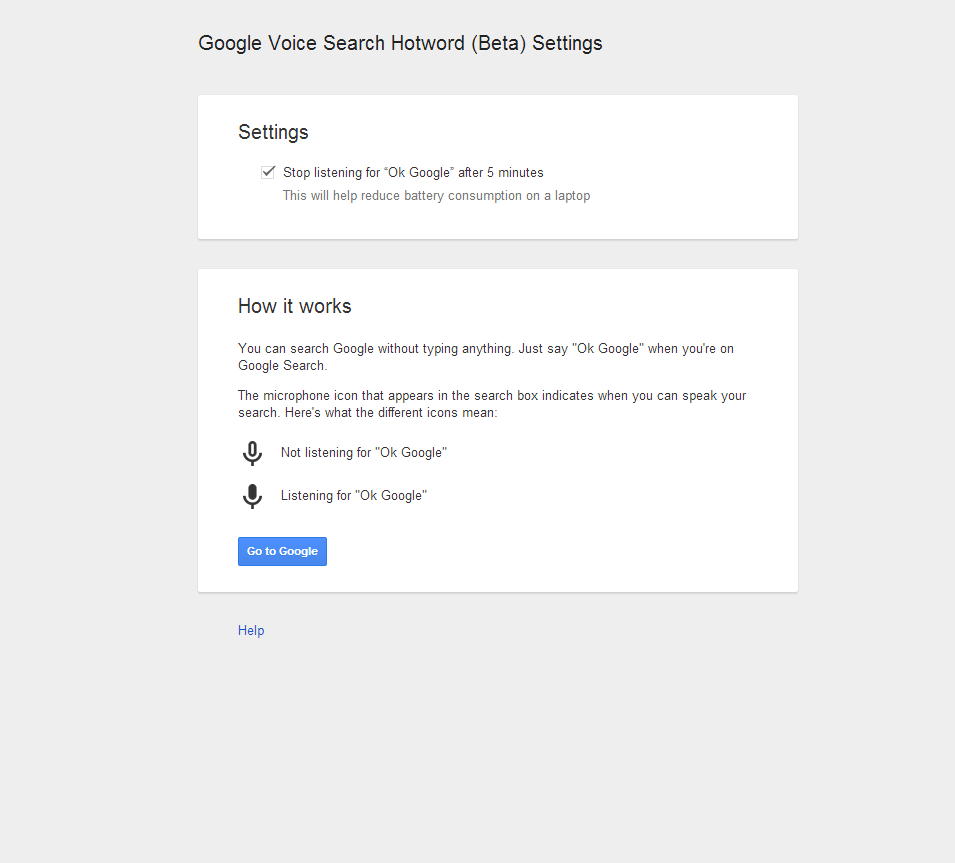Tap the microphone symbol beside the not-listening description

click(252, 452)
